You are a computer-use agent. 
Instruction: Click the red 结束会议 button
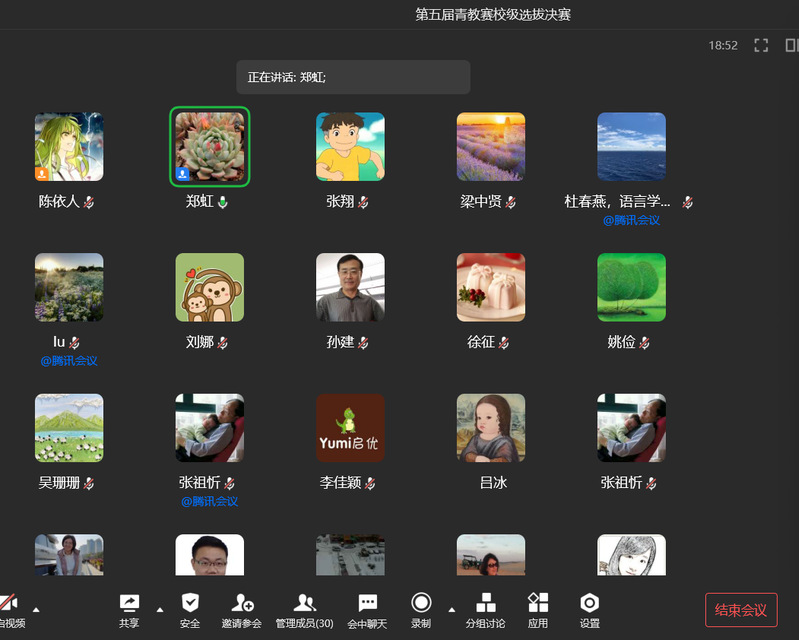741,610
